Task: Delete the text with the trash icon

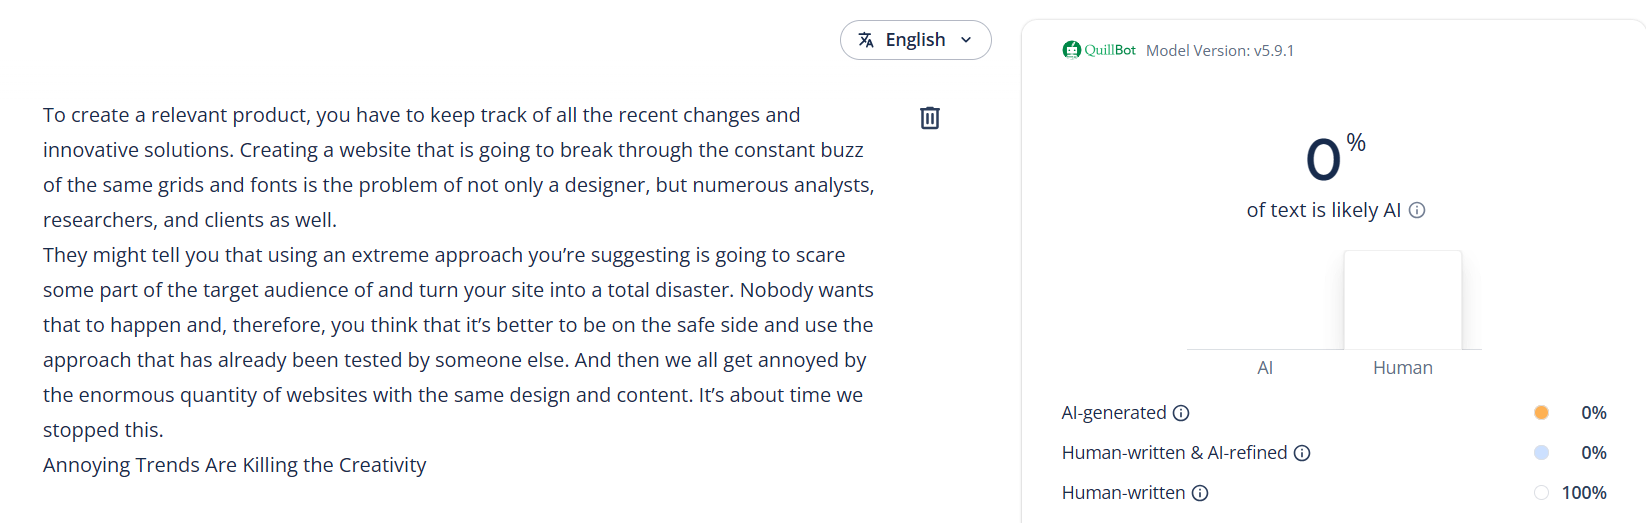Action: 929,118
